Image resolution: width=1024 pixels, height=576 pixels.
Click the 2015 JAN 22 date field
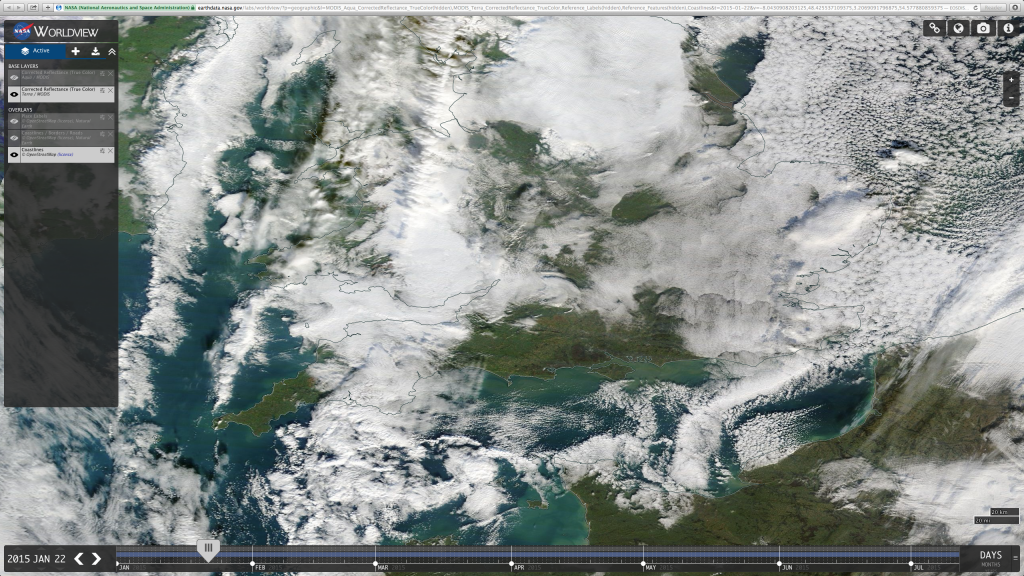tap(37, 559)
